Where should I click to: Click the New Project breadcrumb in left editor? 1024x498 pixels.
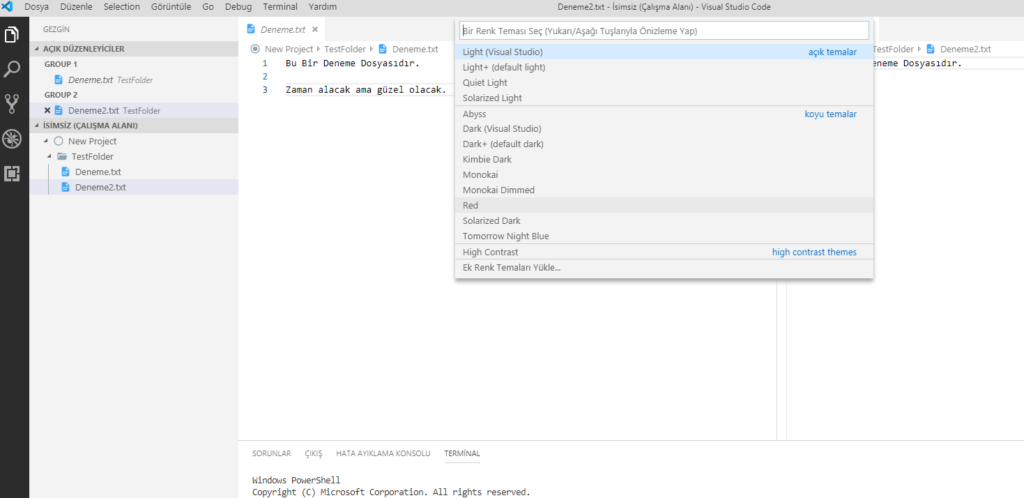289,49
